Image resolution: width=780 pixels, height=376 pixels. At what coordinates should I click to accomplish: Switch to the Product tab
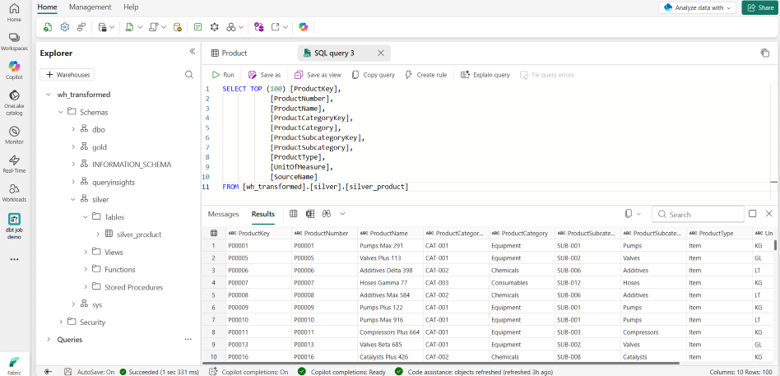(229, 53)
